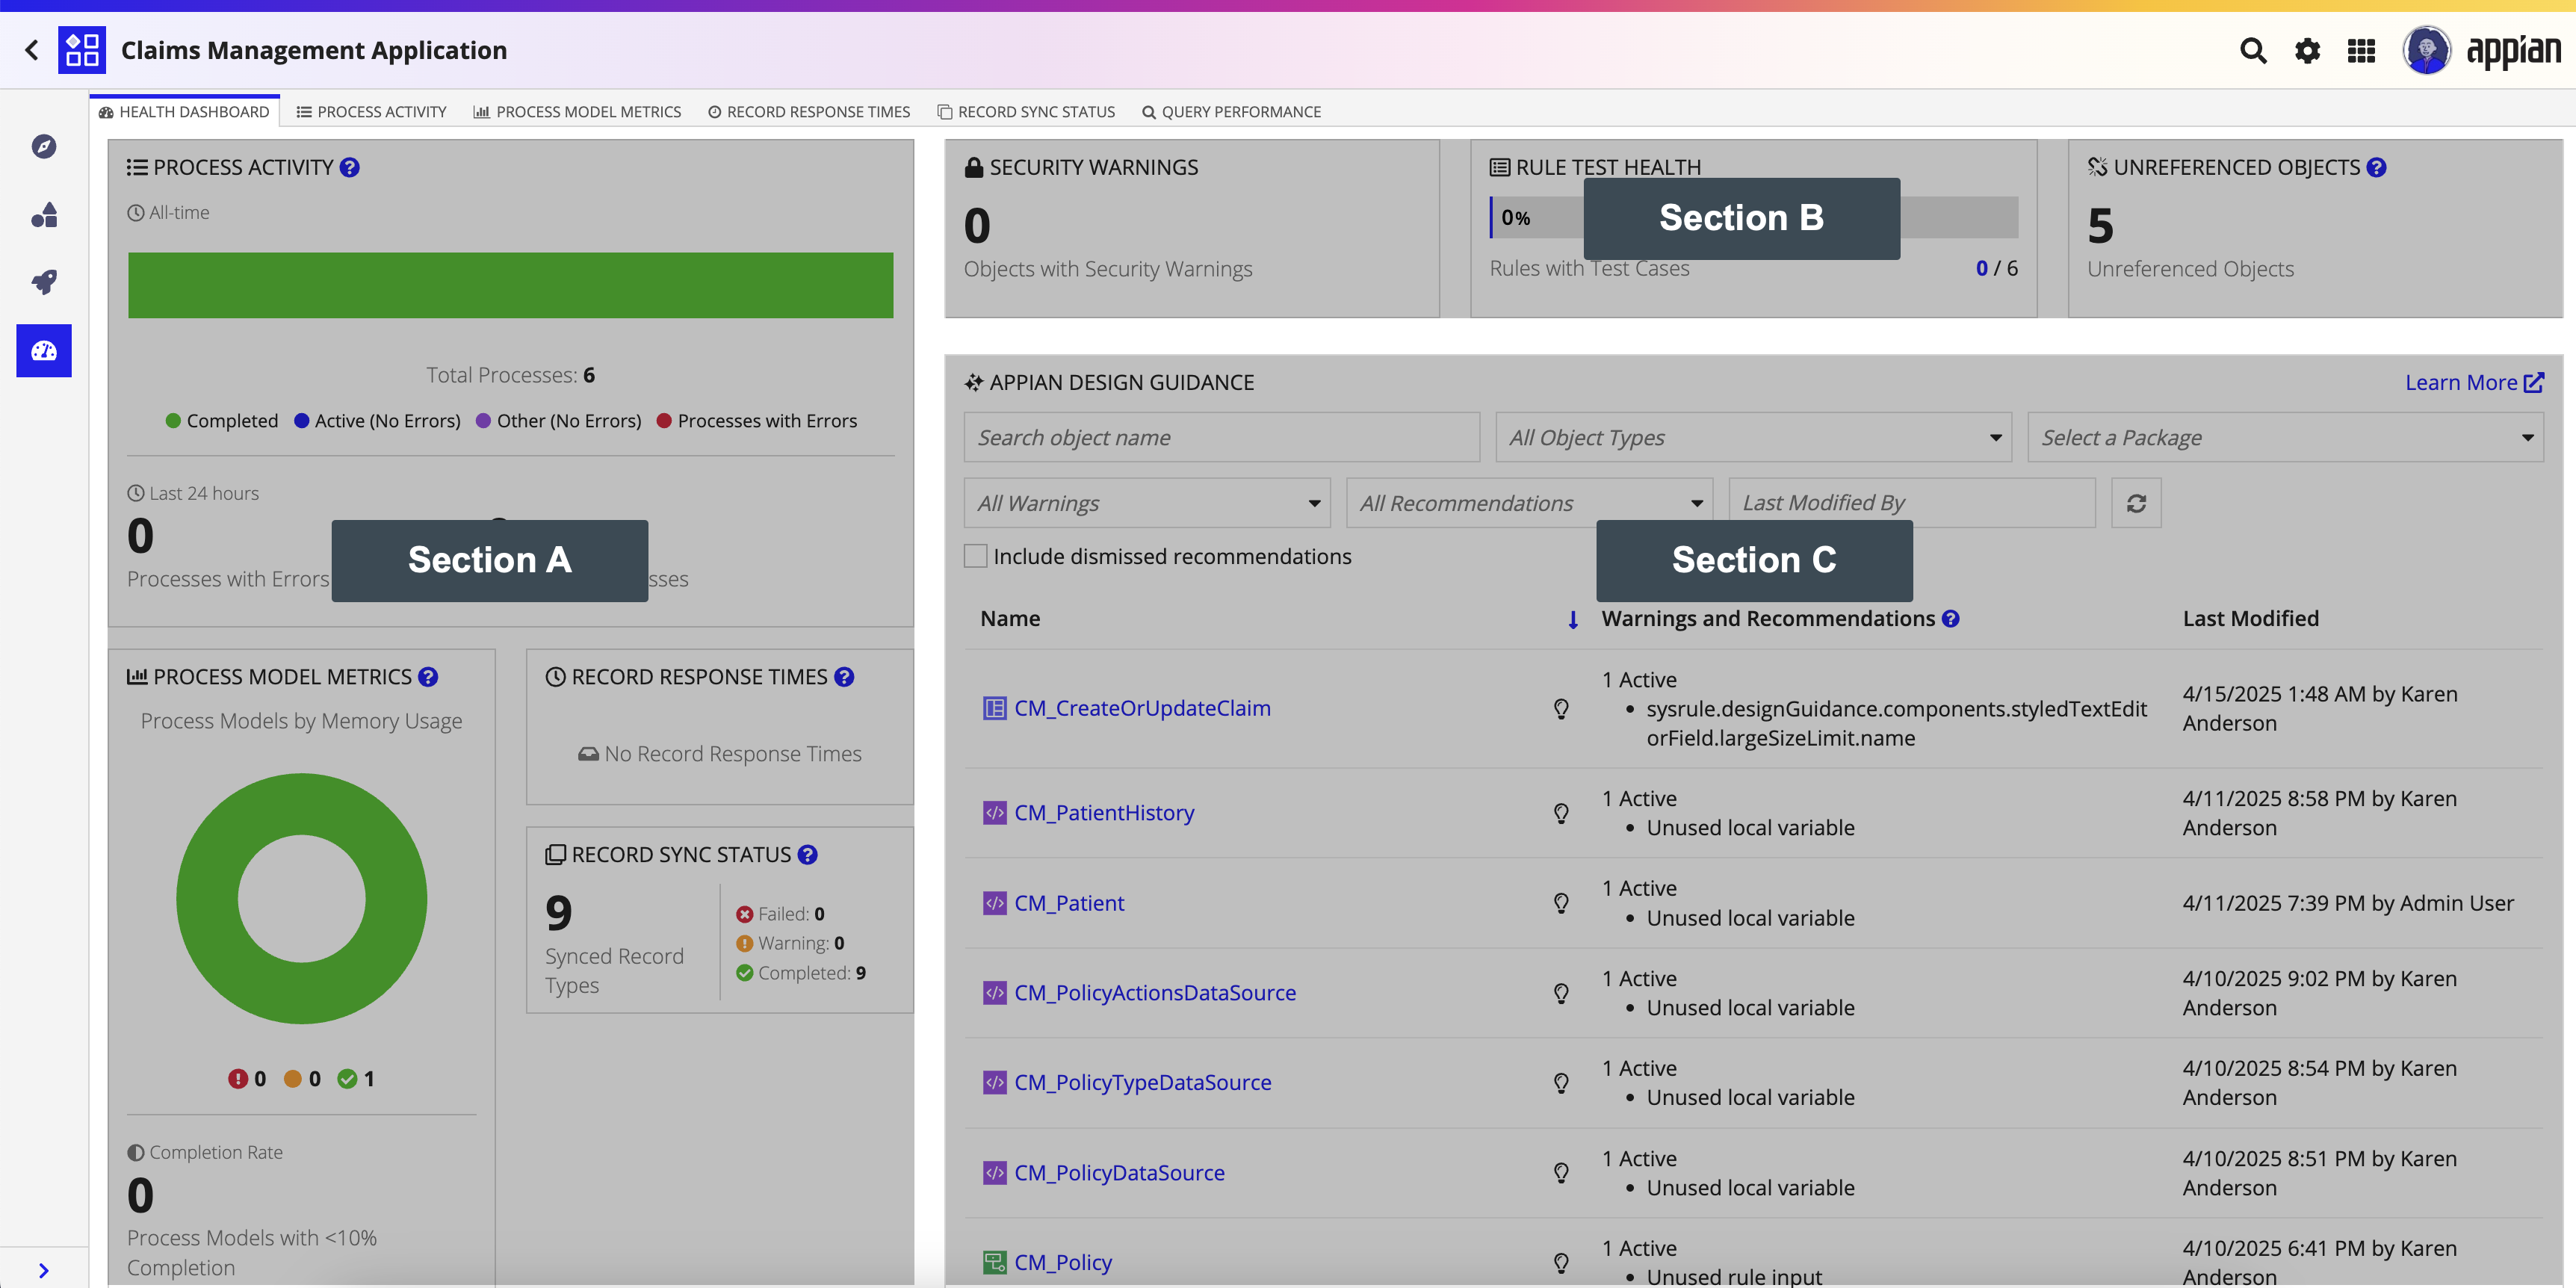Switch to the Process Activity tab
Image resolution: width=2576 pixels, height=1288 pixels.
point(372,112)
